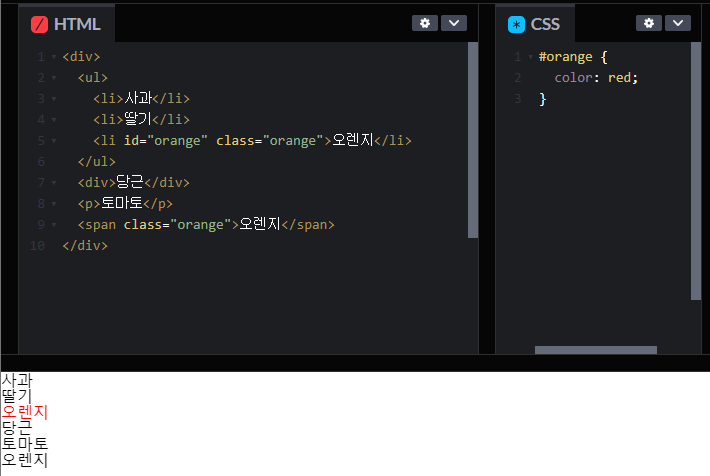The height and width of the screenshot is (476, 710).
Task: Click the closing brace on CSS line 3
Action: click(x=542, y=99)
